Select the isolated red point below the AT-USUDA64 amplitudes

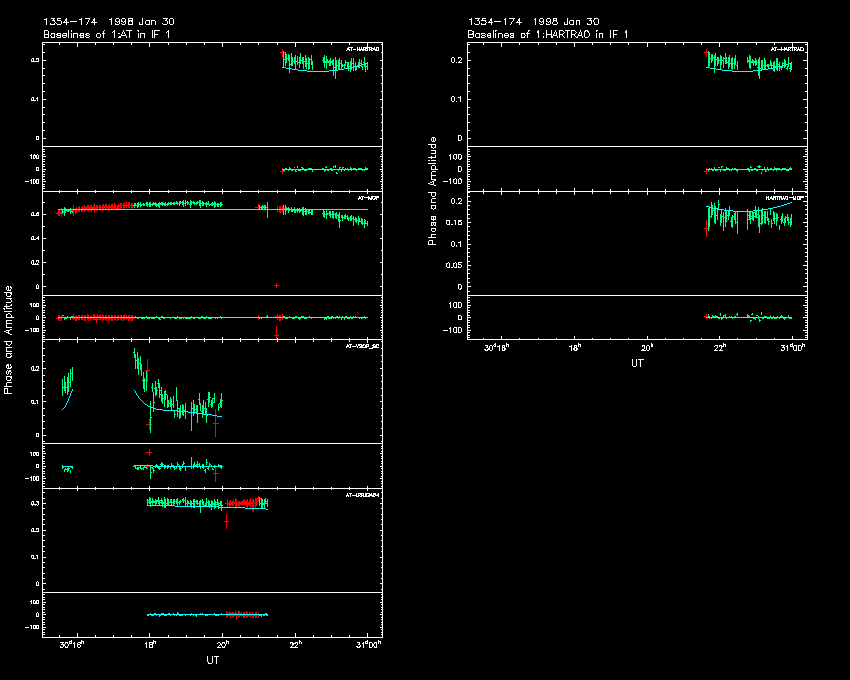[227, 522]
